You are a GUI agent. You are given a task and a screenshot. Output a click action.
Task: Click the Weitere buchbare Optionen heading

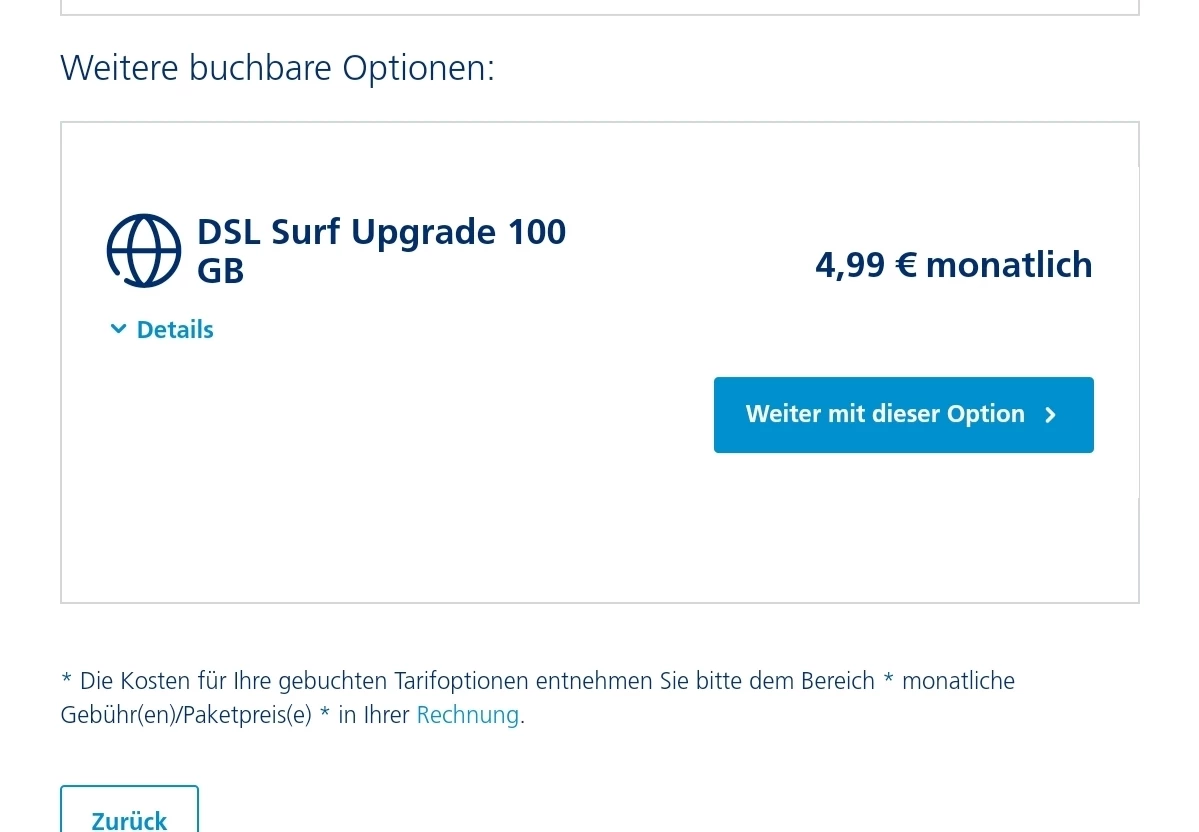(x=277, y=68)
